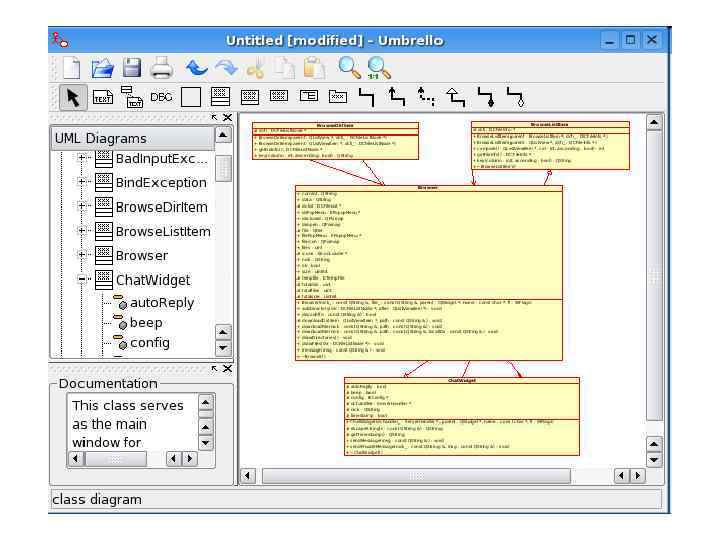The height and width of the screenshot is (540, 720).
Task: Click the Documentation horizontal scroll-right arrow
Action: [x=190, y=459]
